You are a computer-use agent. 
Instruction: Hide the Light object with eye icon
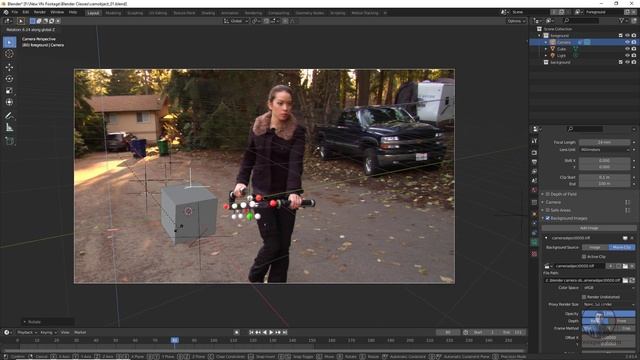point(627,55)
